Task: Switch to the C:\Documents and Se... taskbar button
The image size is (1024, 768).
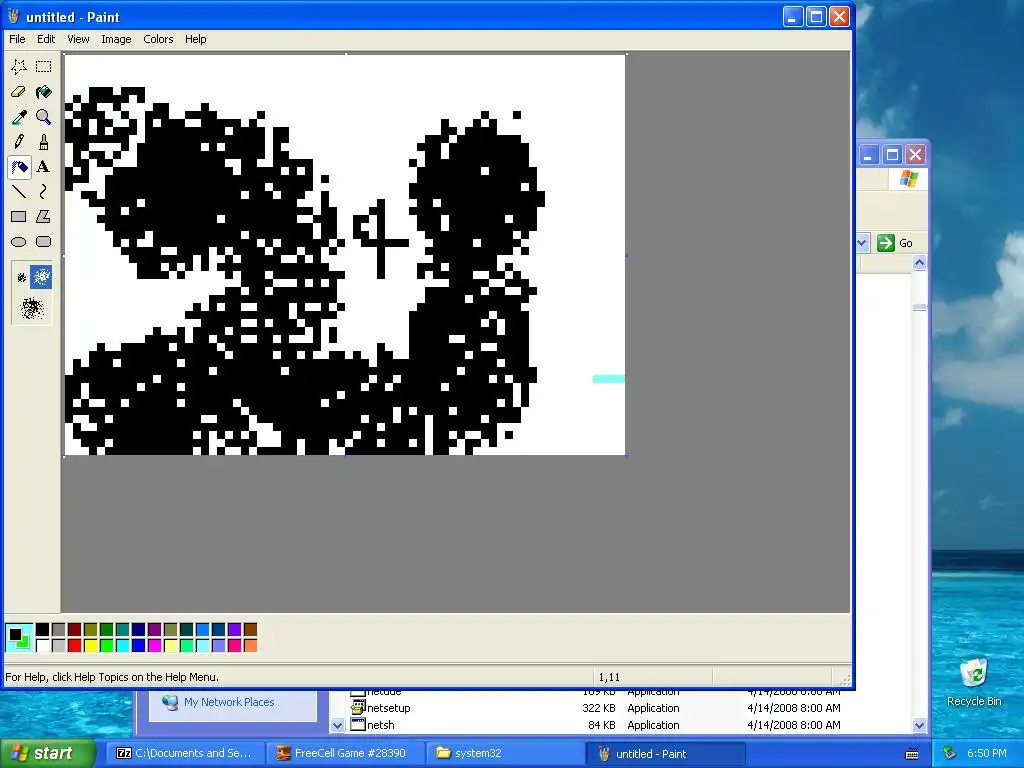Action: coord(185,753)
